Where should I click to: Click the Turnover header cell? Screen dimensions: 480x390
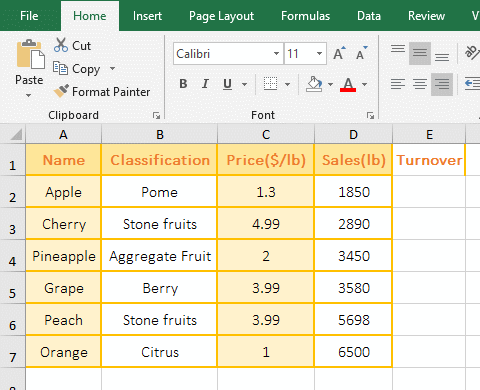coord(429,160)
